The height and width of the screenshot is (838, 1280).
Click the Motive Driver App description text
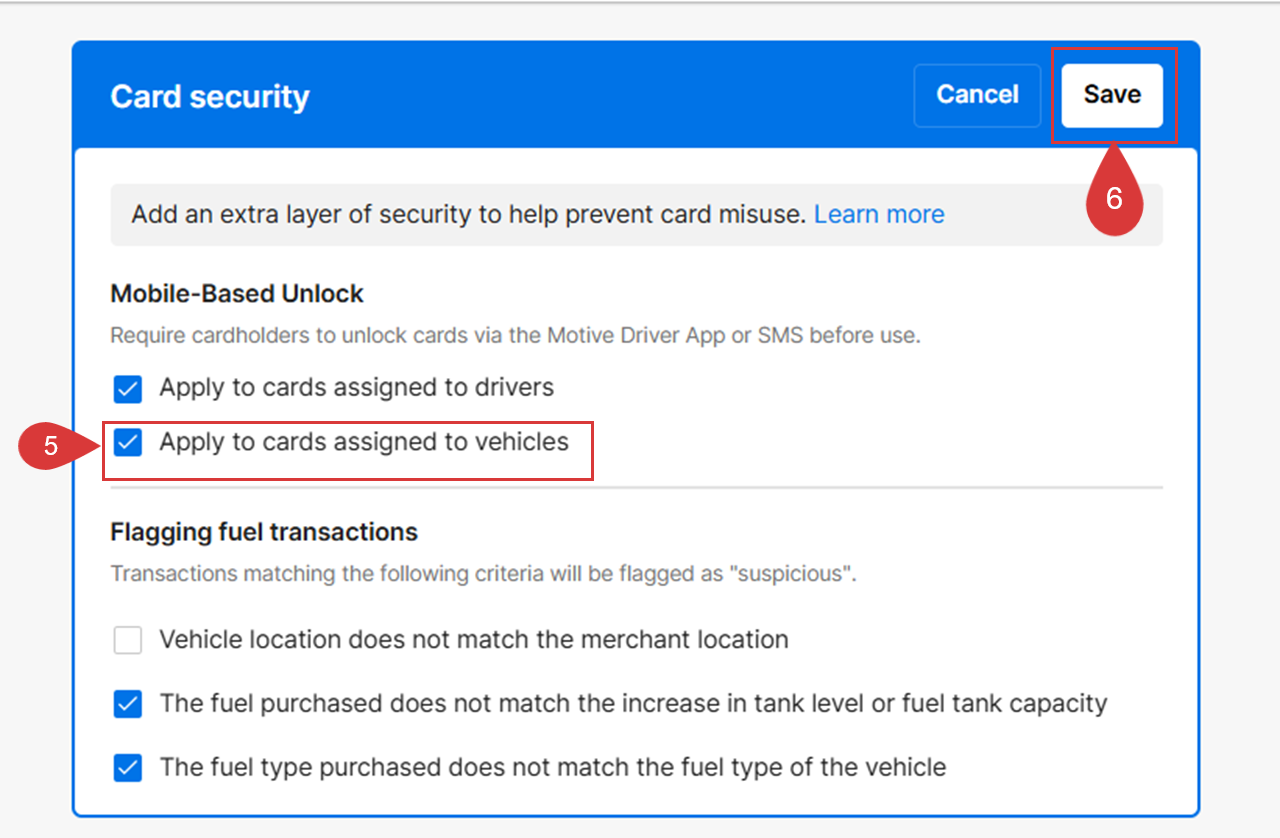pyautogui.click(x=515, y=336)
